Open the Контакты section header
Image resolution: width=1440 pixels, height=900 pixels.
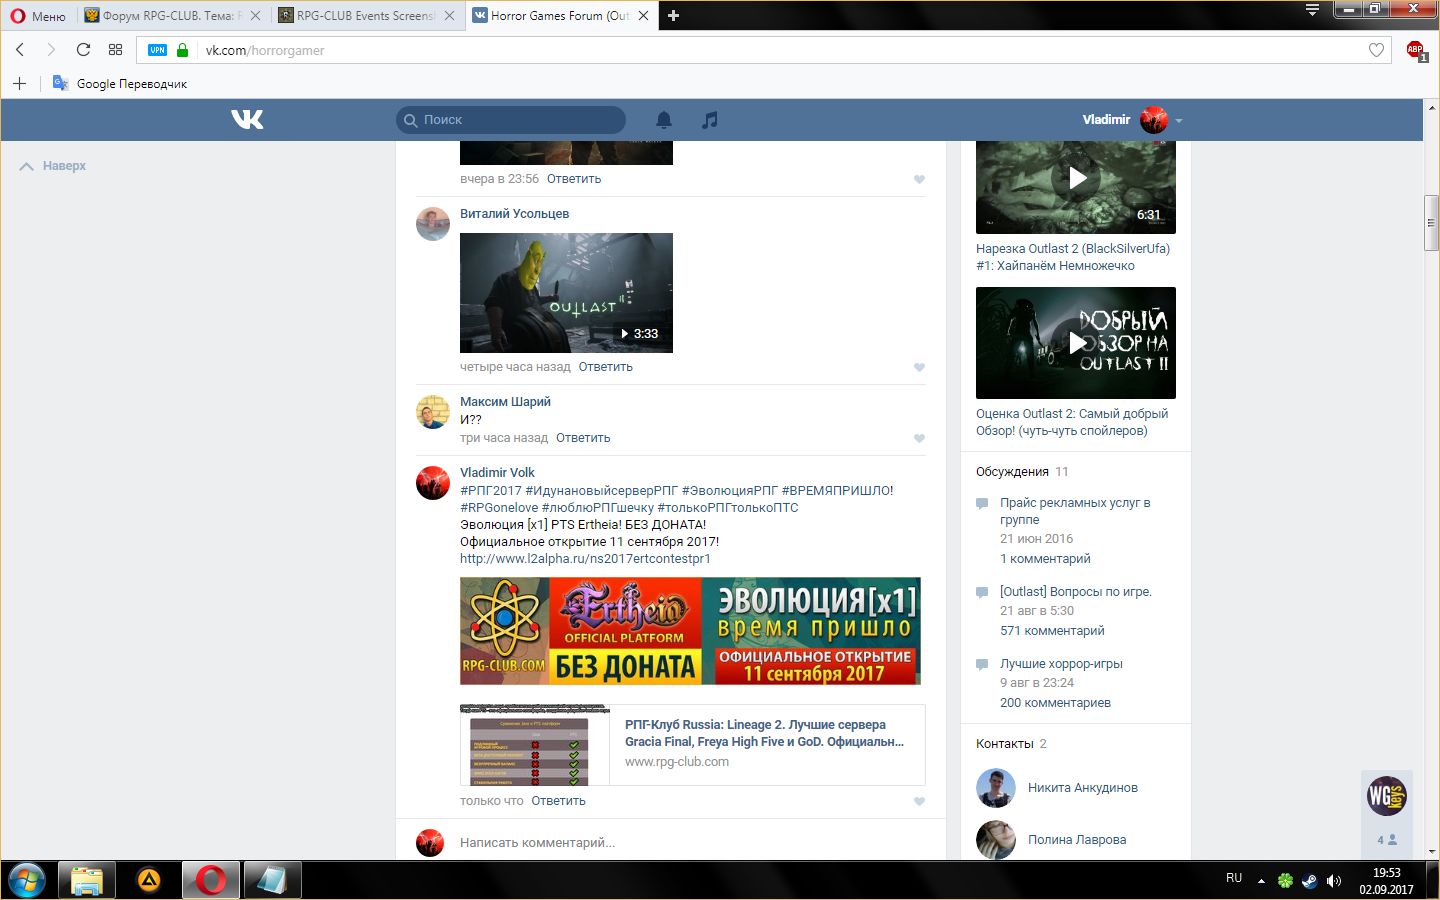tap(1005, 744)
